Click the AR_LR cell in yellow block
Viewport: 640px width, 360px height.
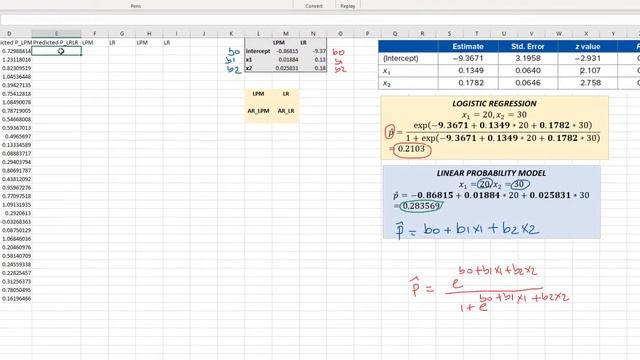click(x=286, y=111)
